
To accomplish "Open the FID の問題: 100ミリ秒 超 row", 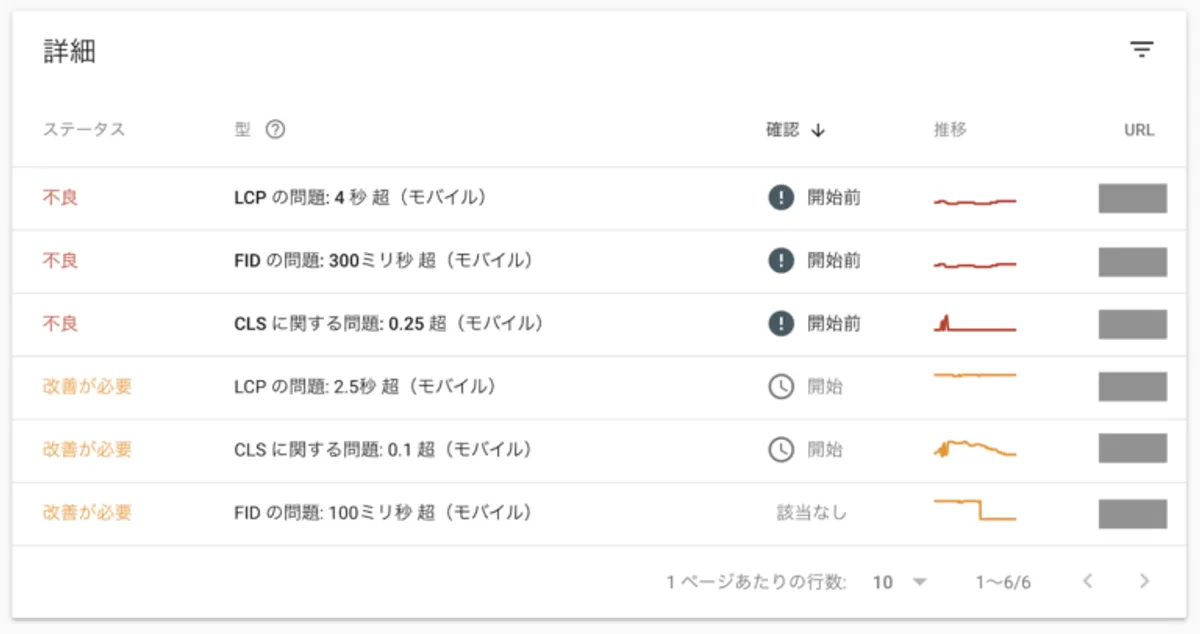I will (x=600, y=513).
